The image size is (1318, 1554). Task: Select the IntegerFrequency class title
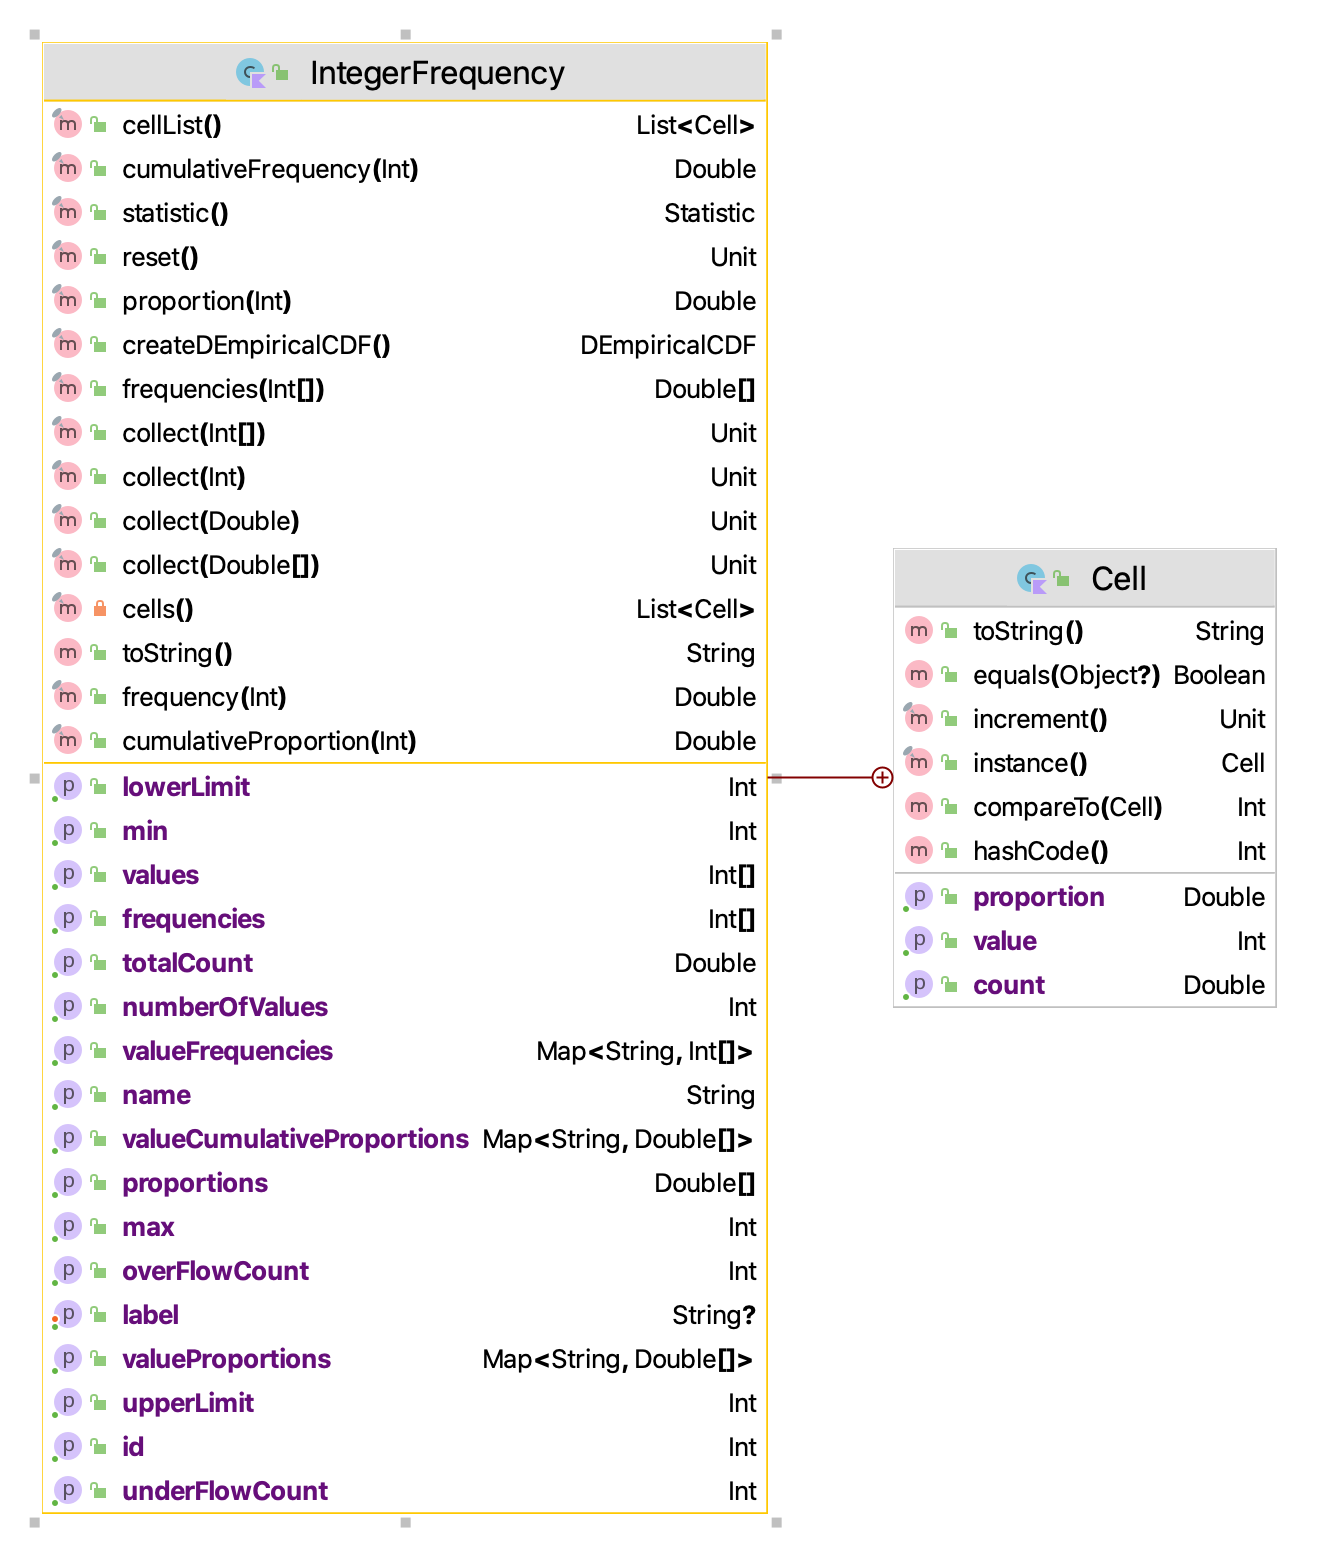437,73
